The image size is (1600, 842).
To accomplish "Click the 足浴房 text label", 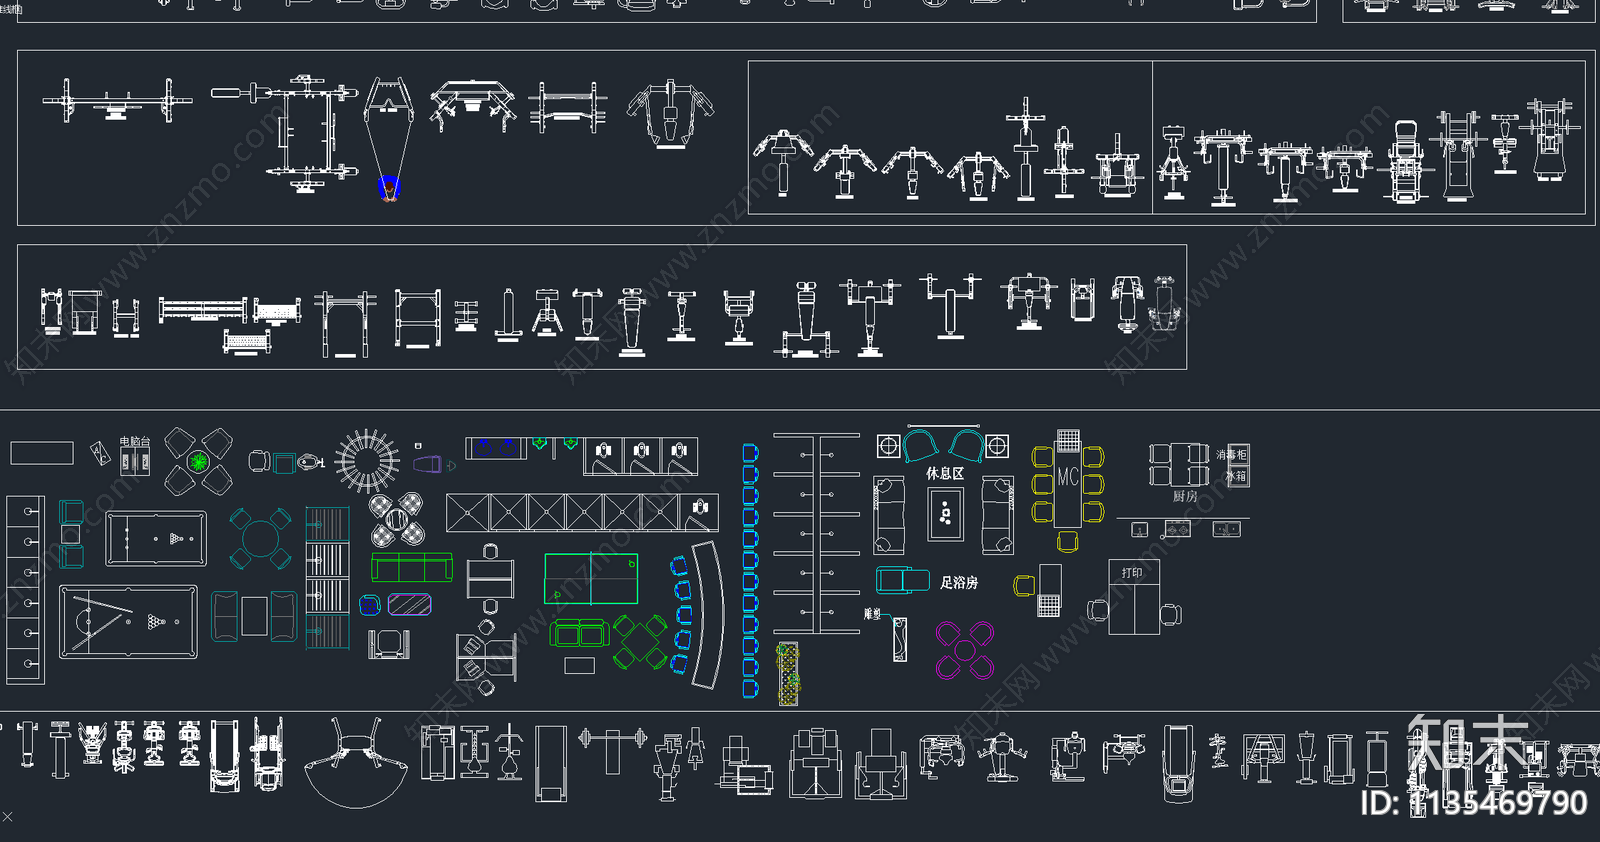I will tap(959, 582).
